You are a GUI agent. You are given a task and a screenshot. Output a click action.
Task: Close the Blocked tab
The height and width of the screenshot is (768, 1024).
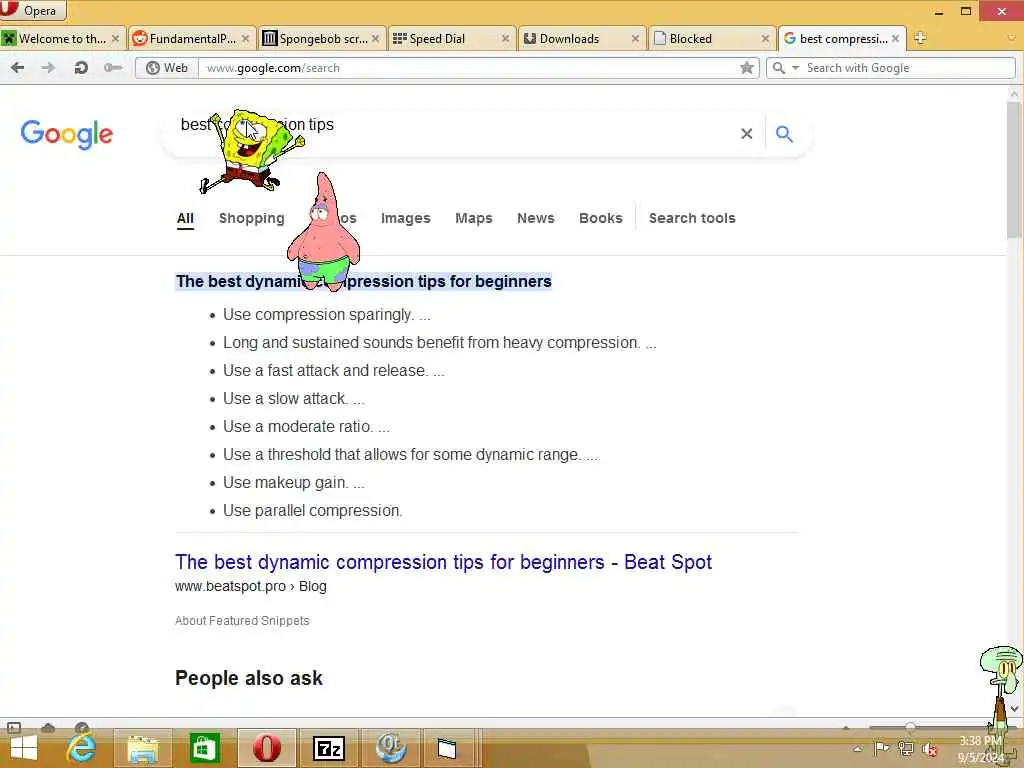tap(765, 39)
